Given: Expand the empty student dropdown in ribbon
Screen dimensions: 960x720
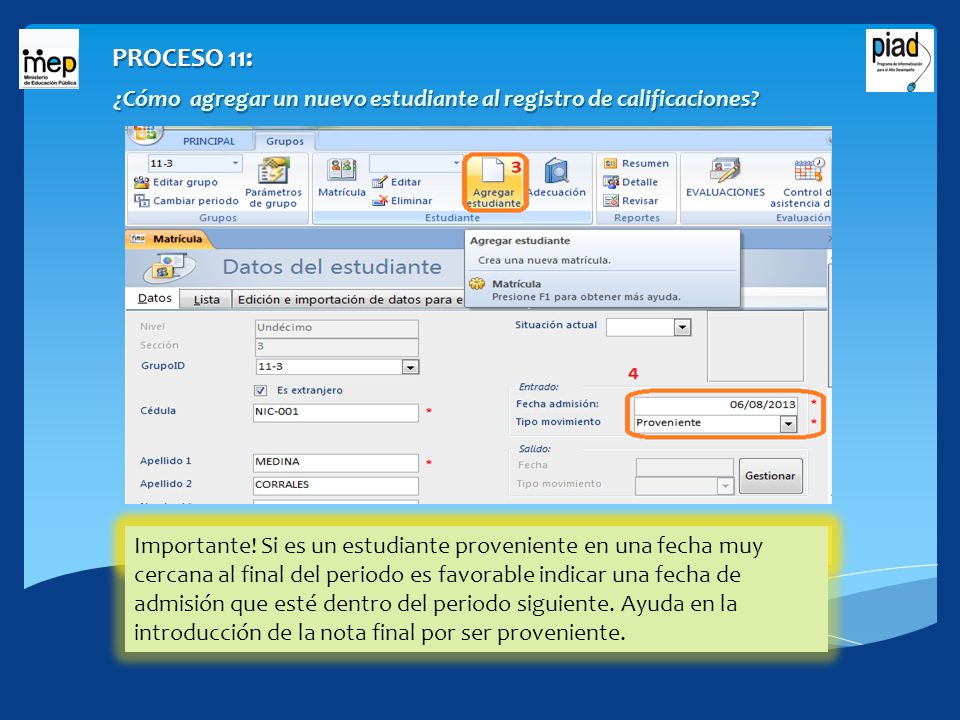Looking at the screenshot, I should tap(456, 163).
